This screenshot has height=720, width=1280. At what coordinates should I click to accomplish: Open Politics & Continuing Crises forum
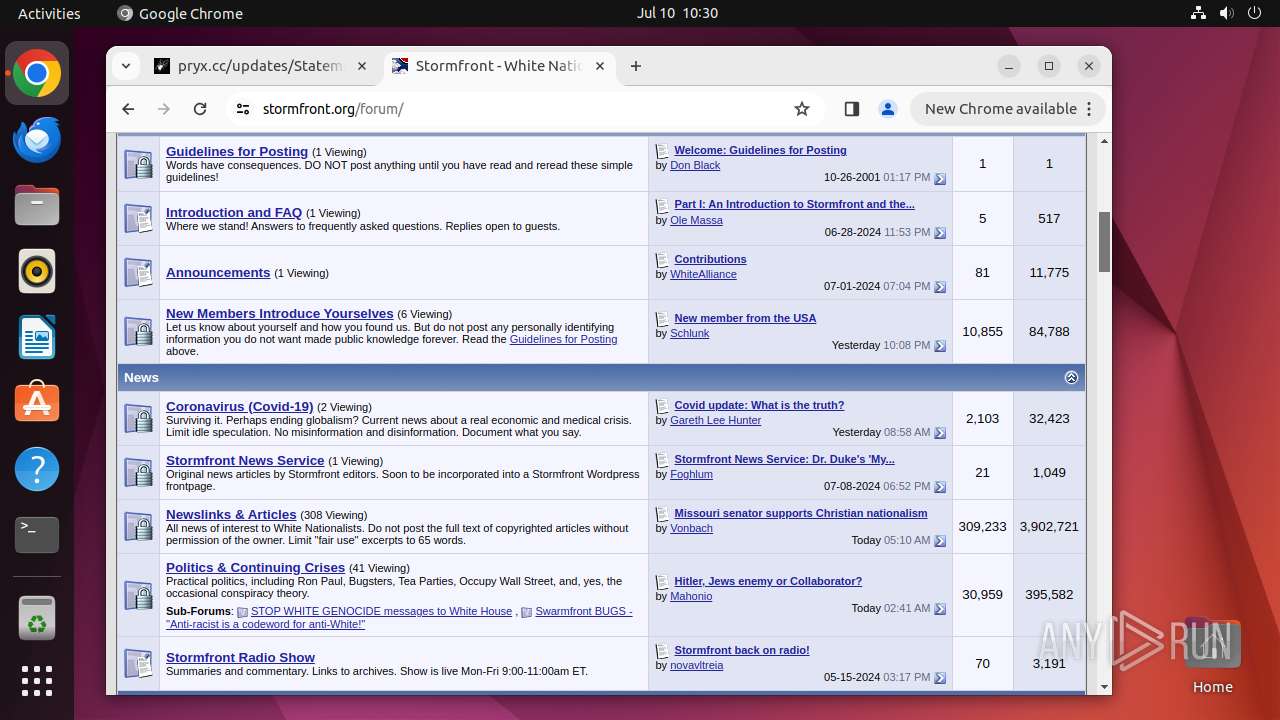coord(255,568)
